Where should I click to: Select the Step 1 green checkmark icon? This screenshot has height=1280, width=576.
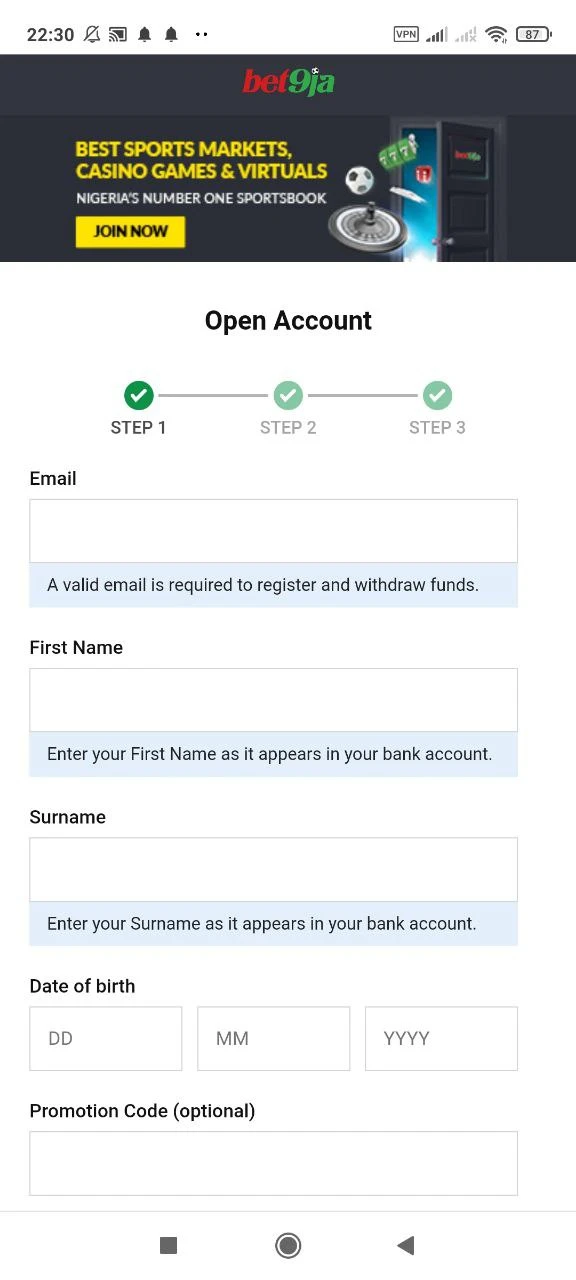click(x=138, y=395)
